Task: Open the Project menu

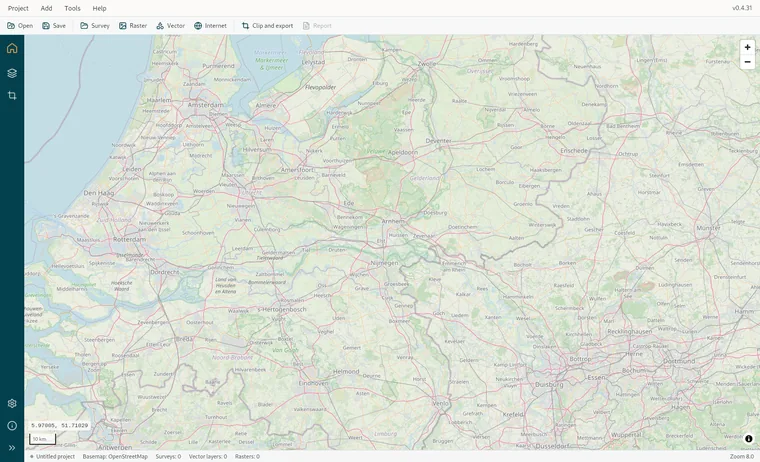Action: point(18,8)
